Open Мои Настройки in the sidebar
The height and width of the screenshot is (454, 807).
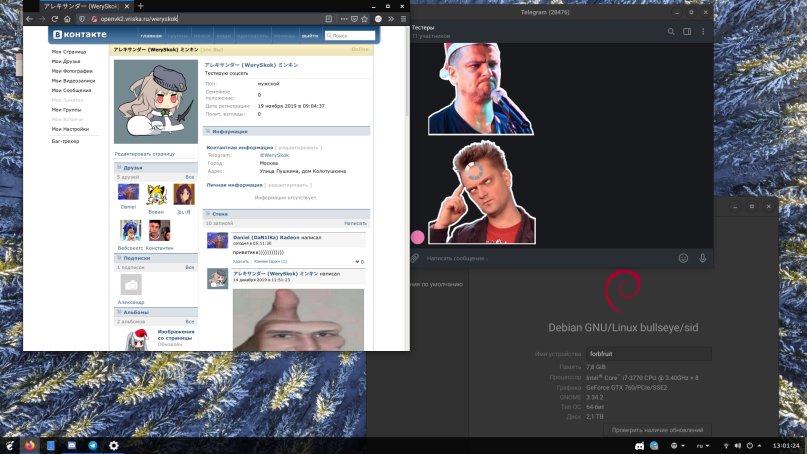coord(71,129)
